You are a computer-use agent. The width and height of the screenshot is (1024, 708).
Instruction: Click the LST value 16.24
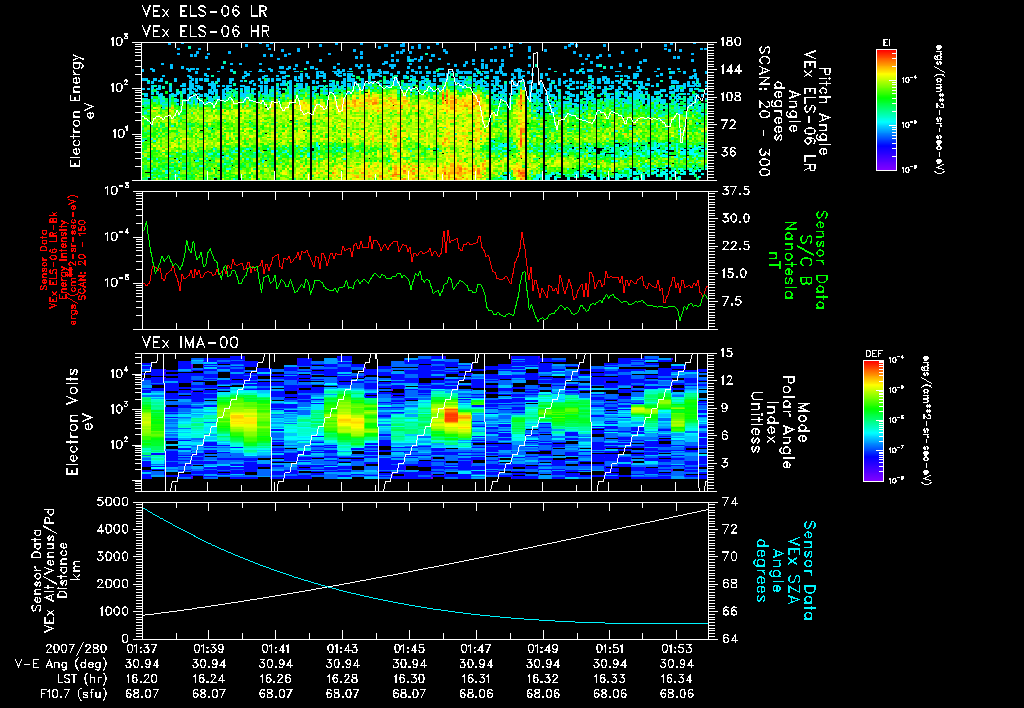pyautogui.click(x=208, y=679)
